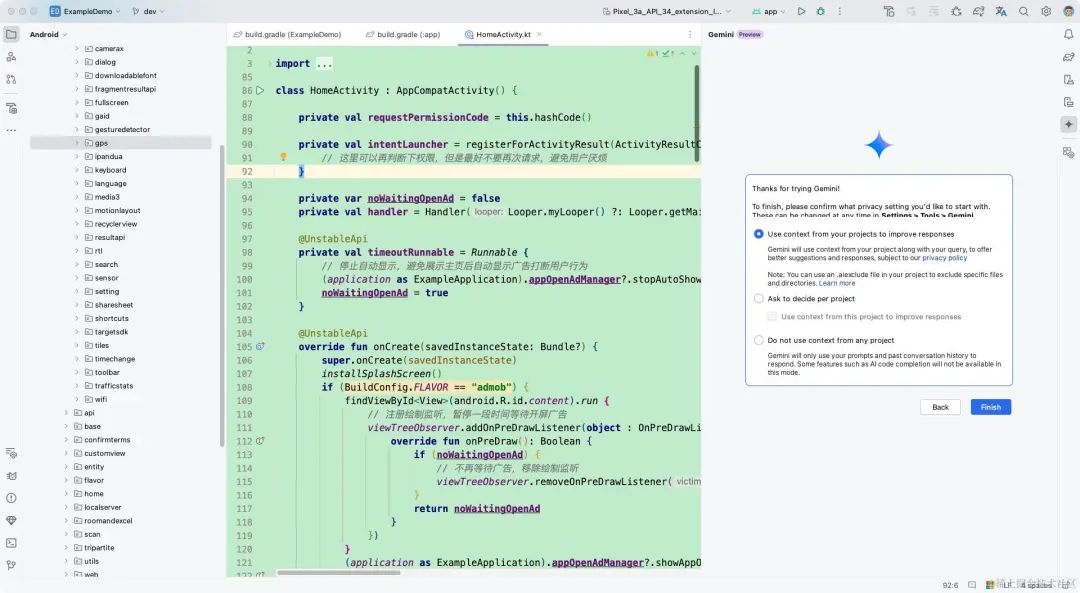The height and width of the screenshot is (593, 1080).
Task: Open the Notifications bell icon
Action: tap(1068, 34)
